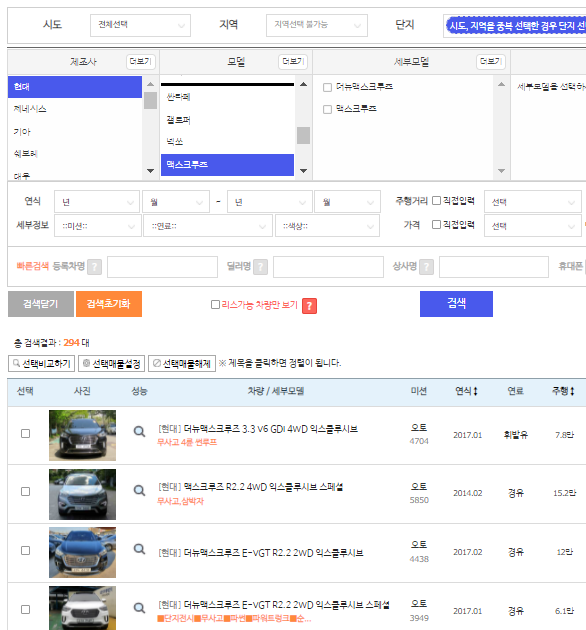Select the checkbox for the 맥스크루즈 R2.2 4WD listing
586x630 pixels.
click(x=25, y=492)
